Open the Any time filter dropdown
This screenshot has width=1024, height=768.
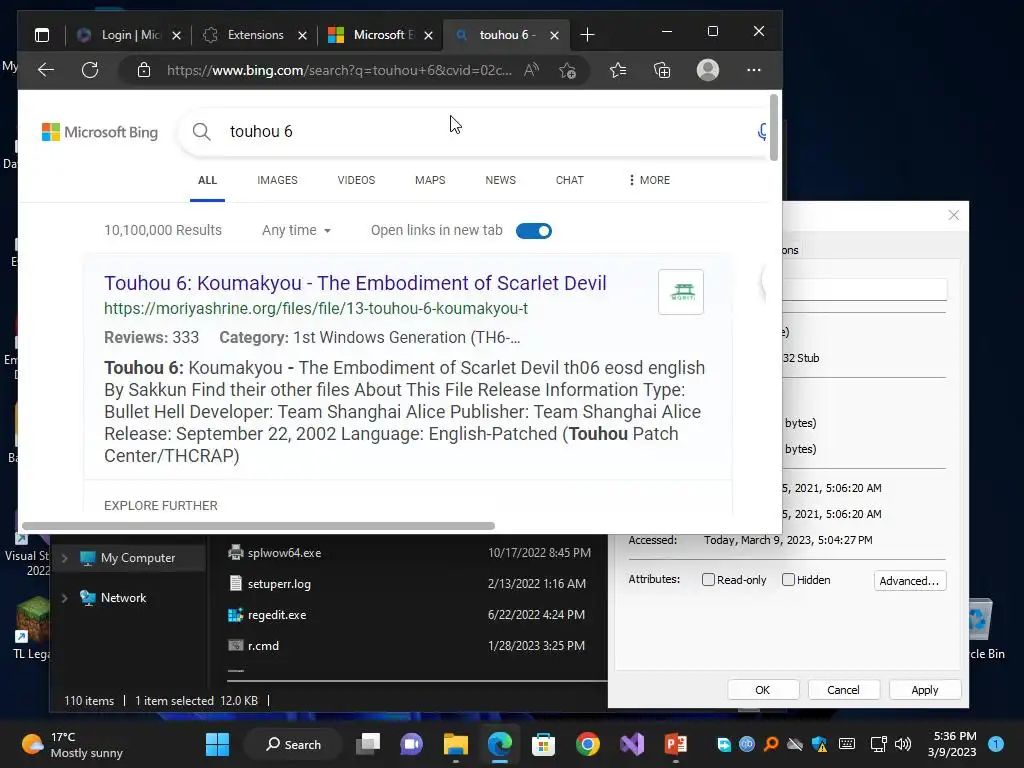pos(296,231)
